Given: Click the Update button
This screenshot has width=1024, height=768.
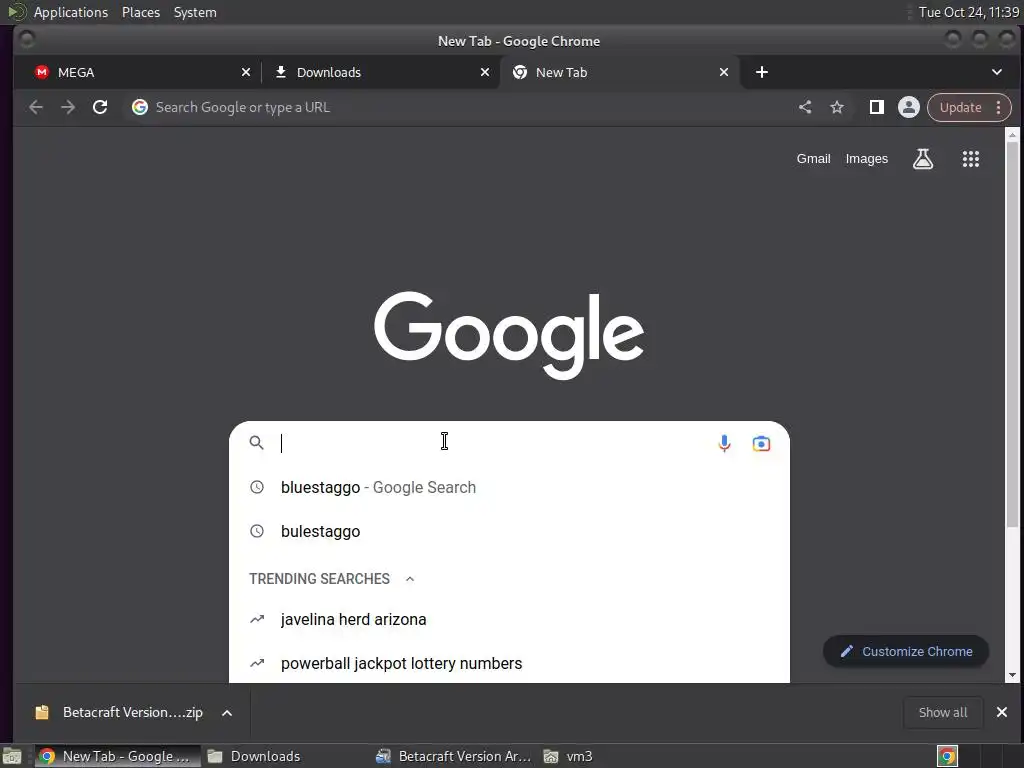Looking at the screenshot, I should pos(960,107).
